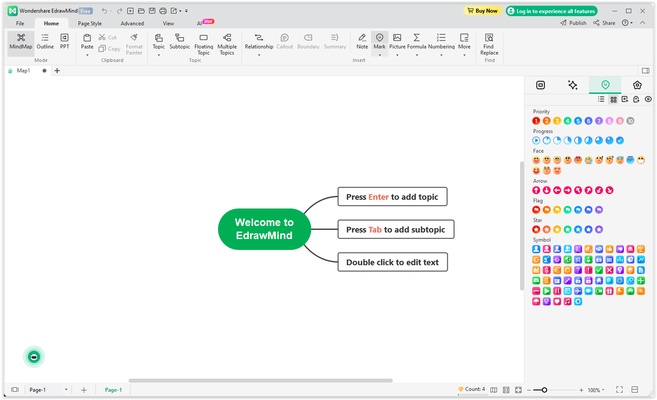Apply Numbering to topics
The image size is (657, 400).
click(441, 41)
